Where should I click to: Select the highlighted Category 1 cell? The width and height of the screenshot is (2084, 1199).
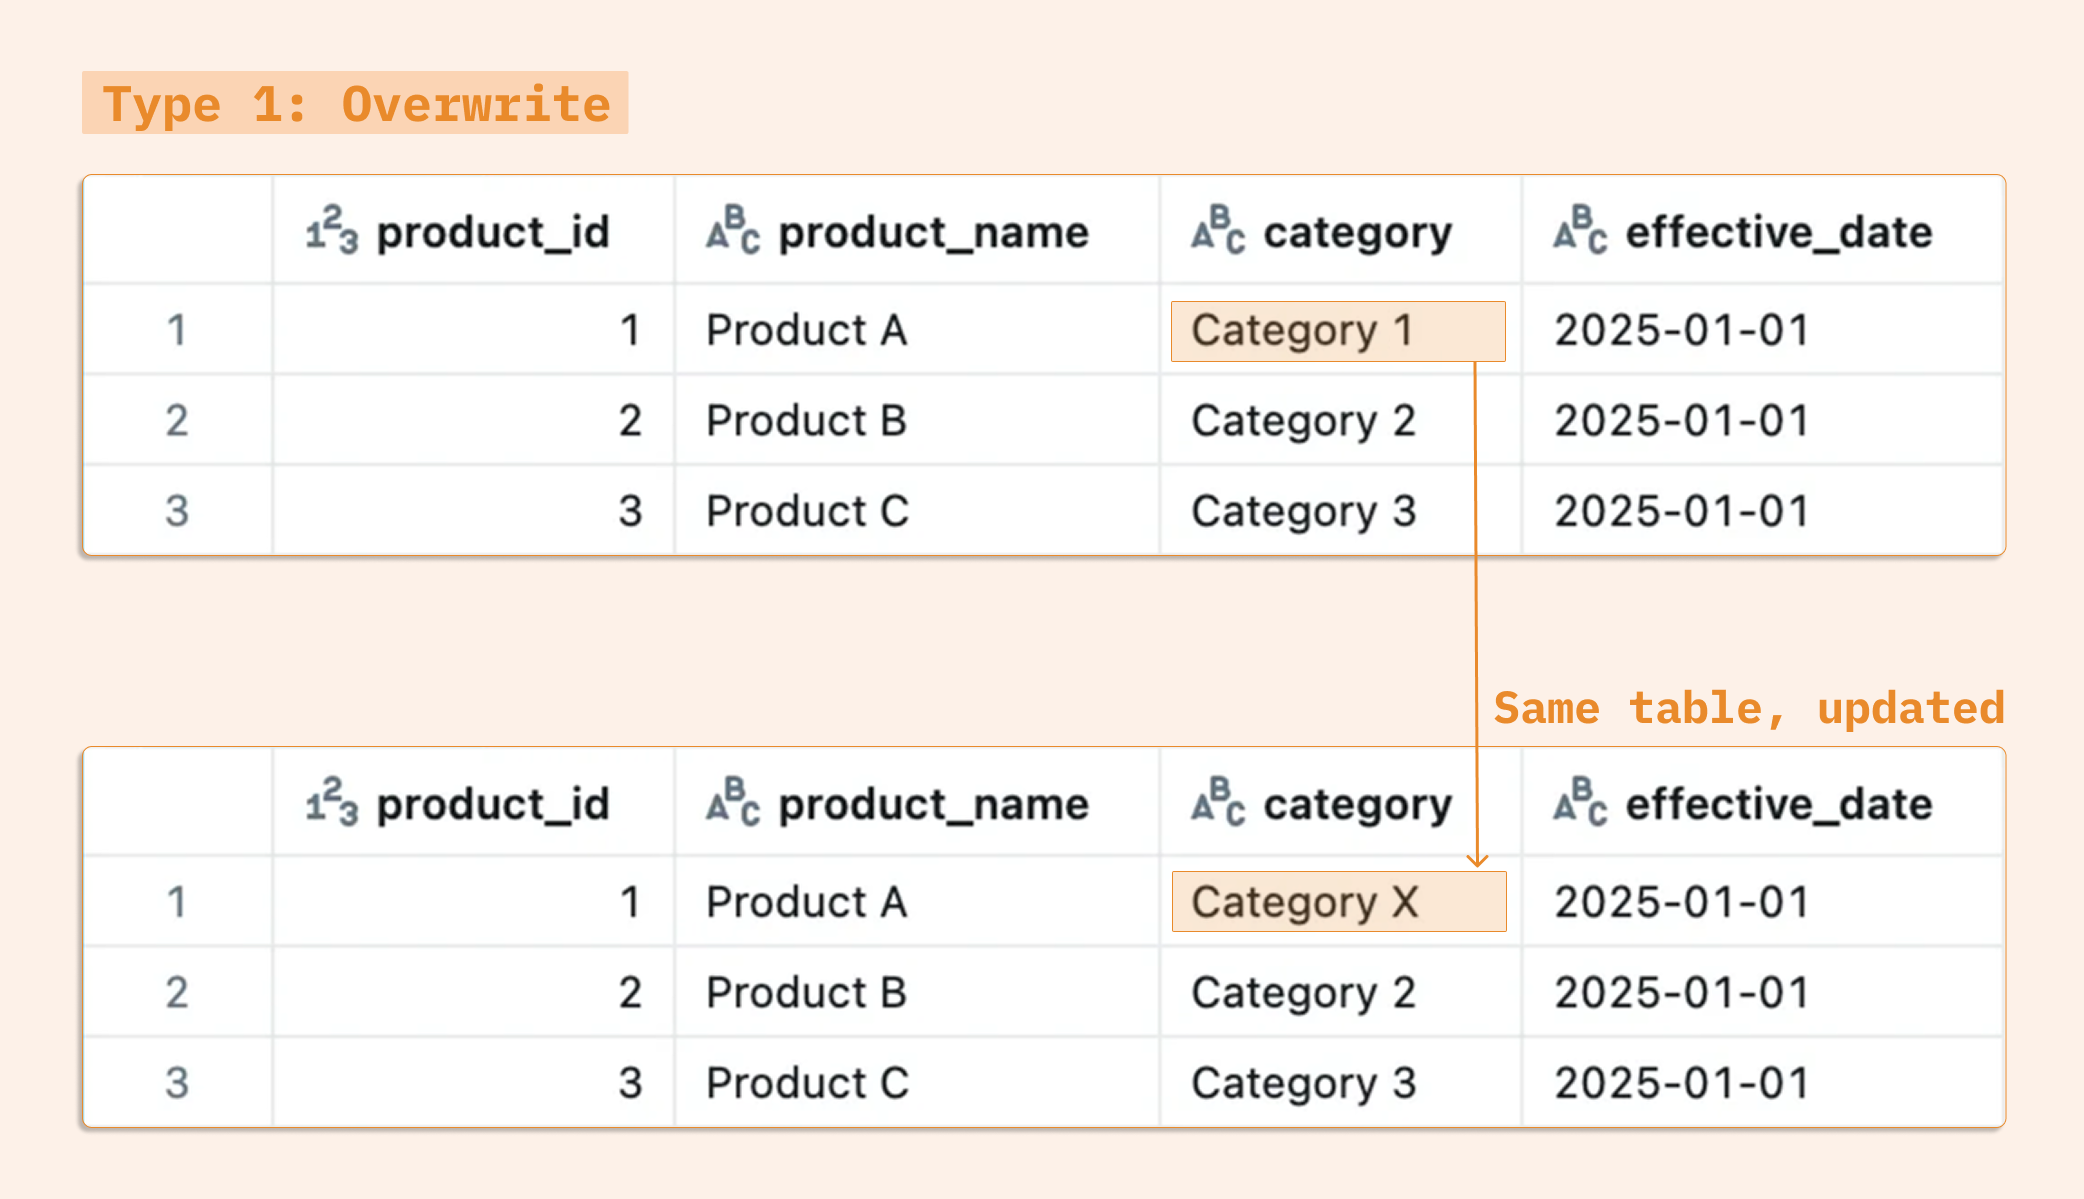(x=1337, y=331)
